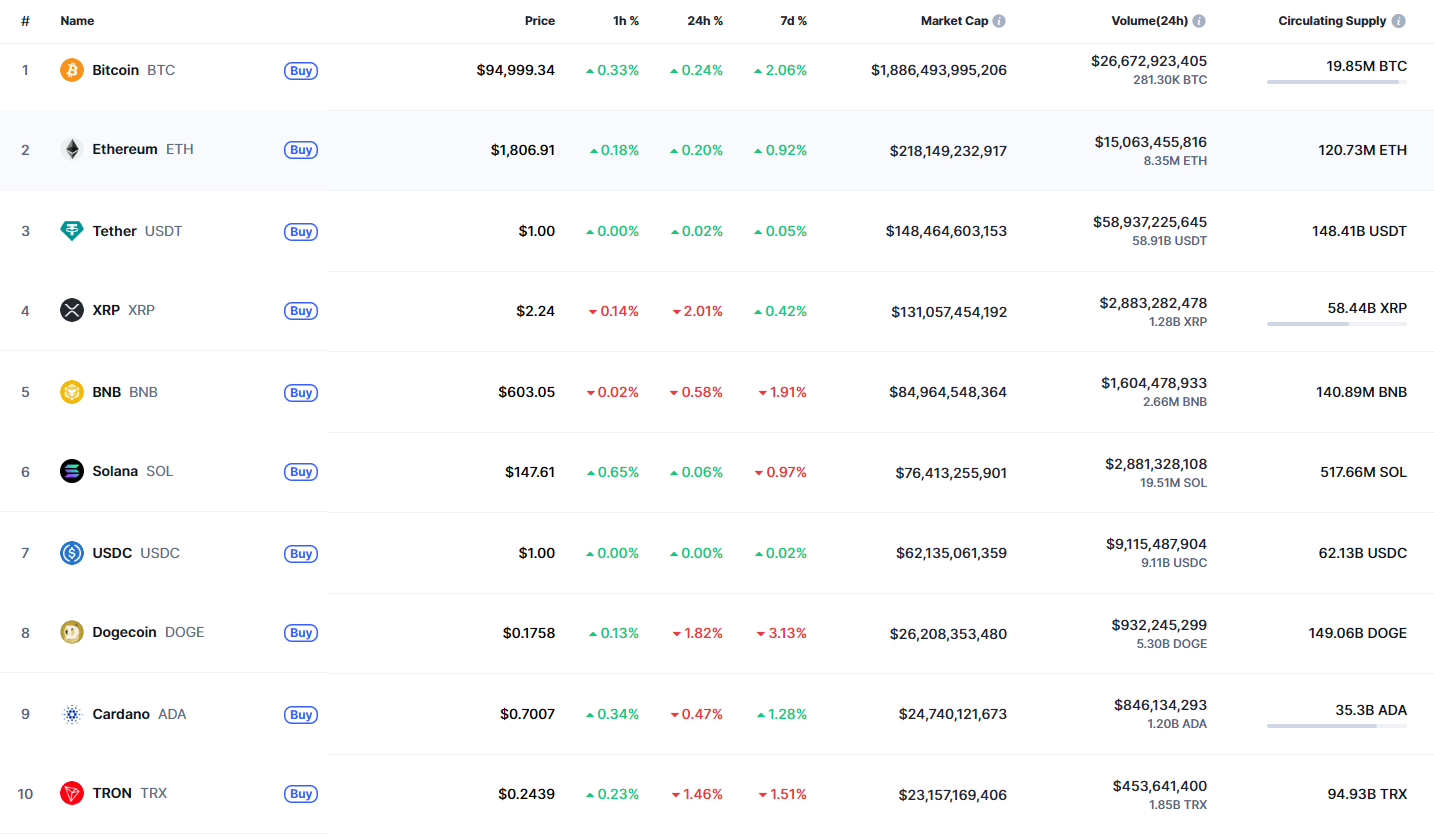Click the Bitcoin circulating supply progress bar
This screenshot has width=1434, height=834.
1337,82
